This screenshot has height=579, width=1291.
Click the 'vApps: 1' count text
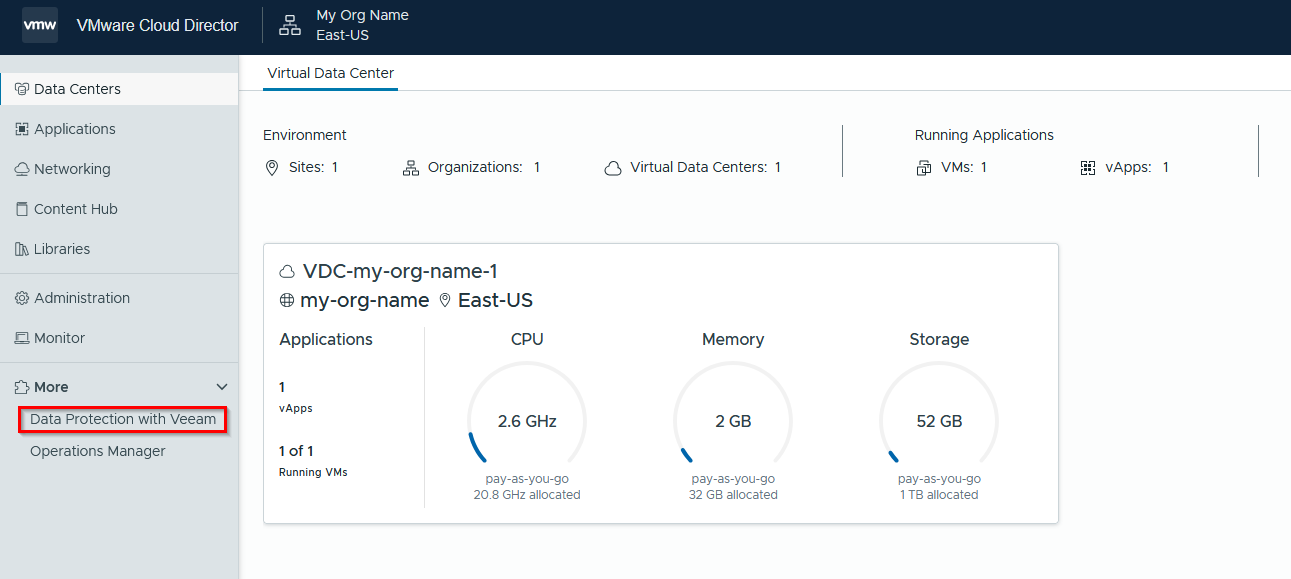(x=1137, y=168)
